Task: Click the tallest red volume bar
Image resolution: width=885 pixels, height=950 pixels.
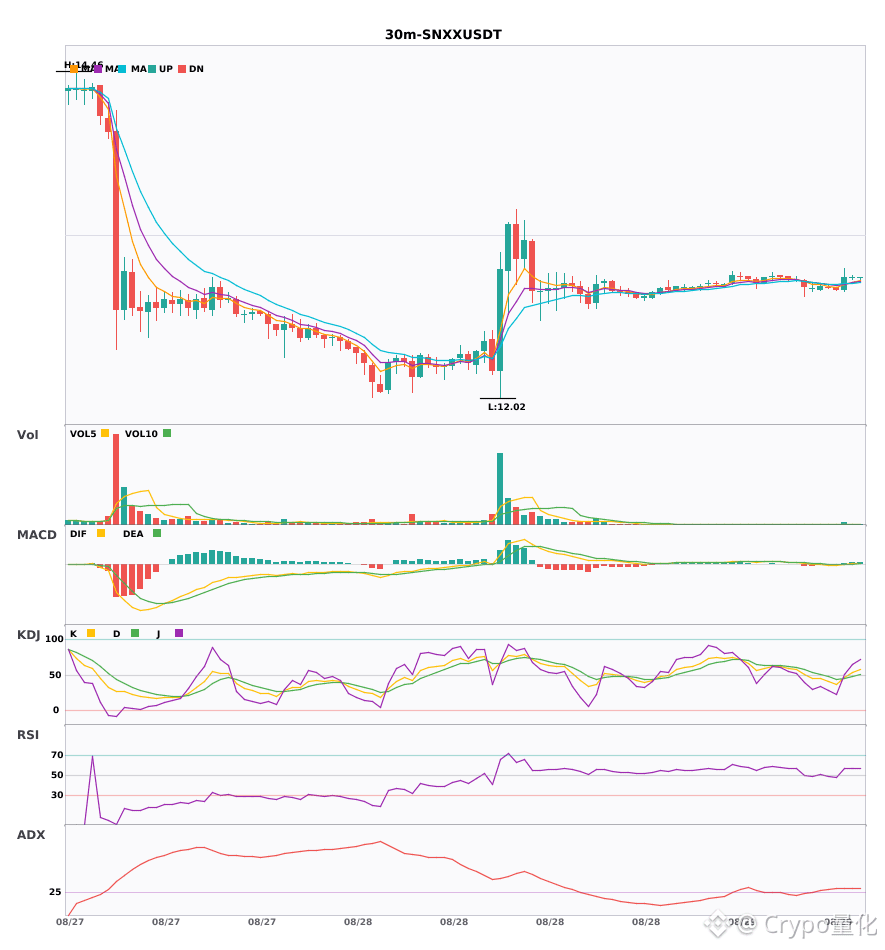Action: (x=116, y=479)
